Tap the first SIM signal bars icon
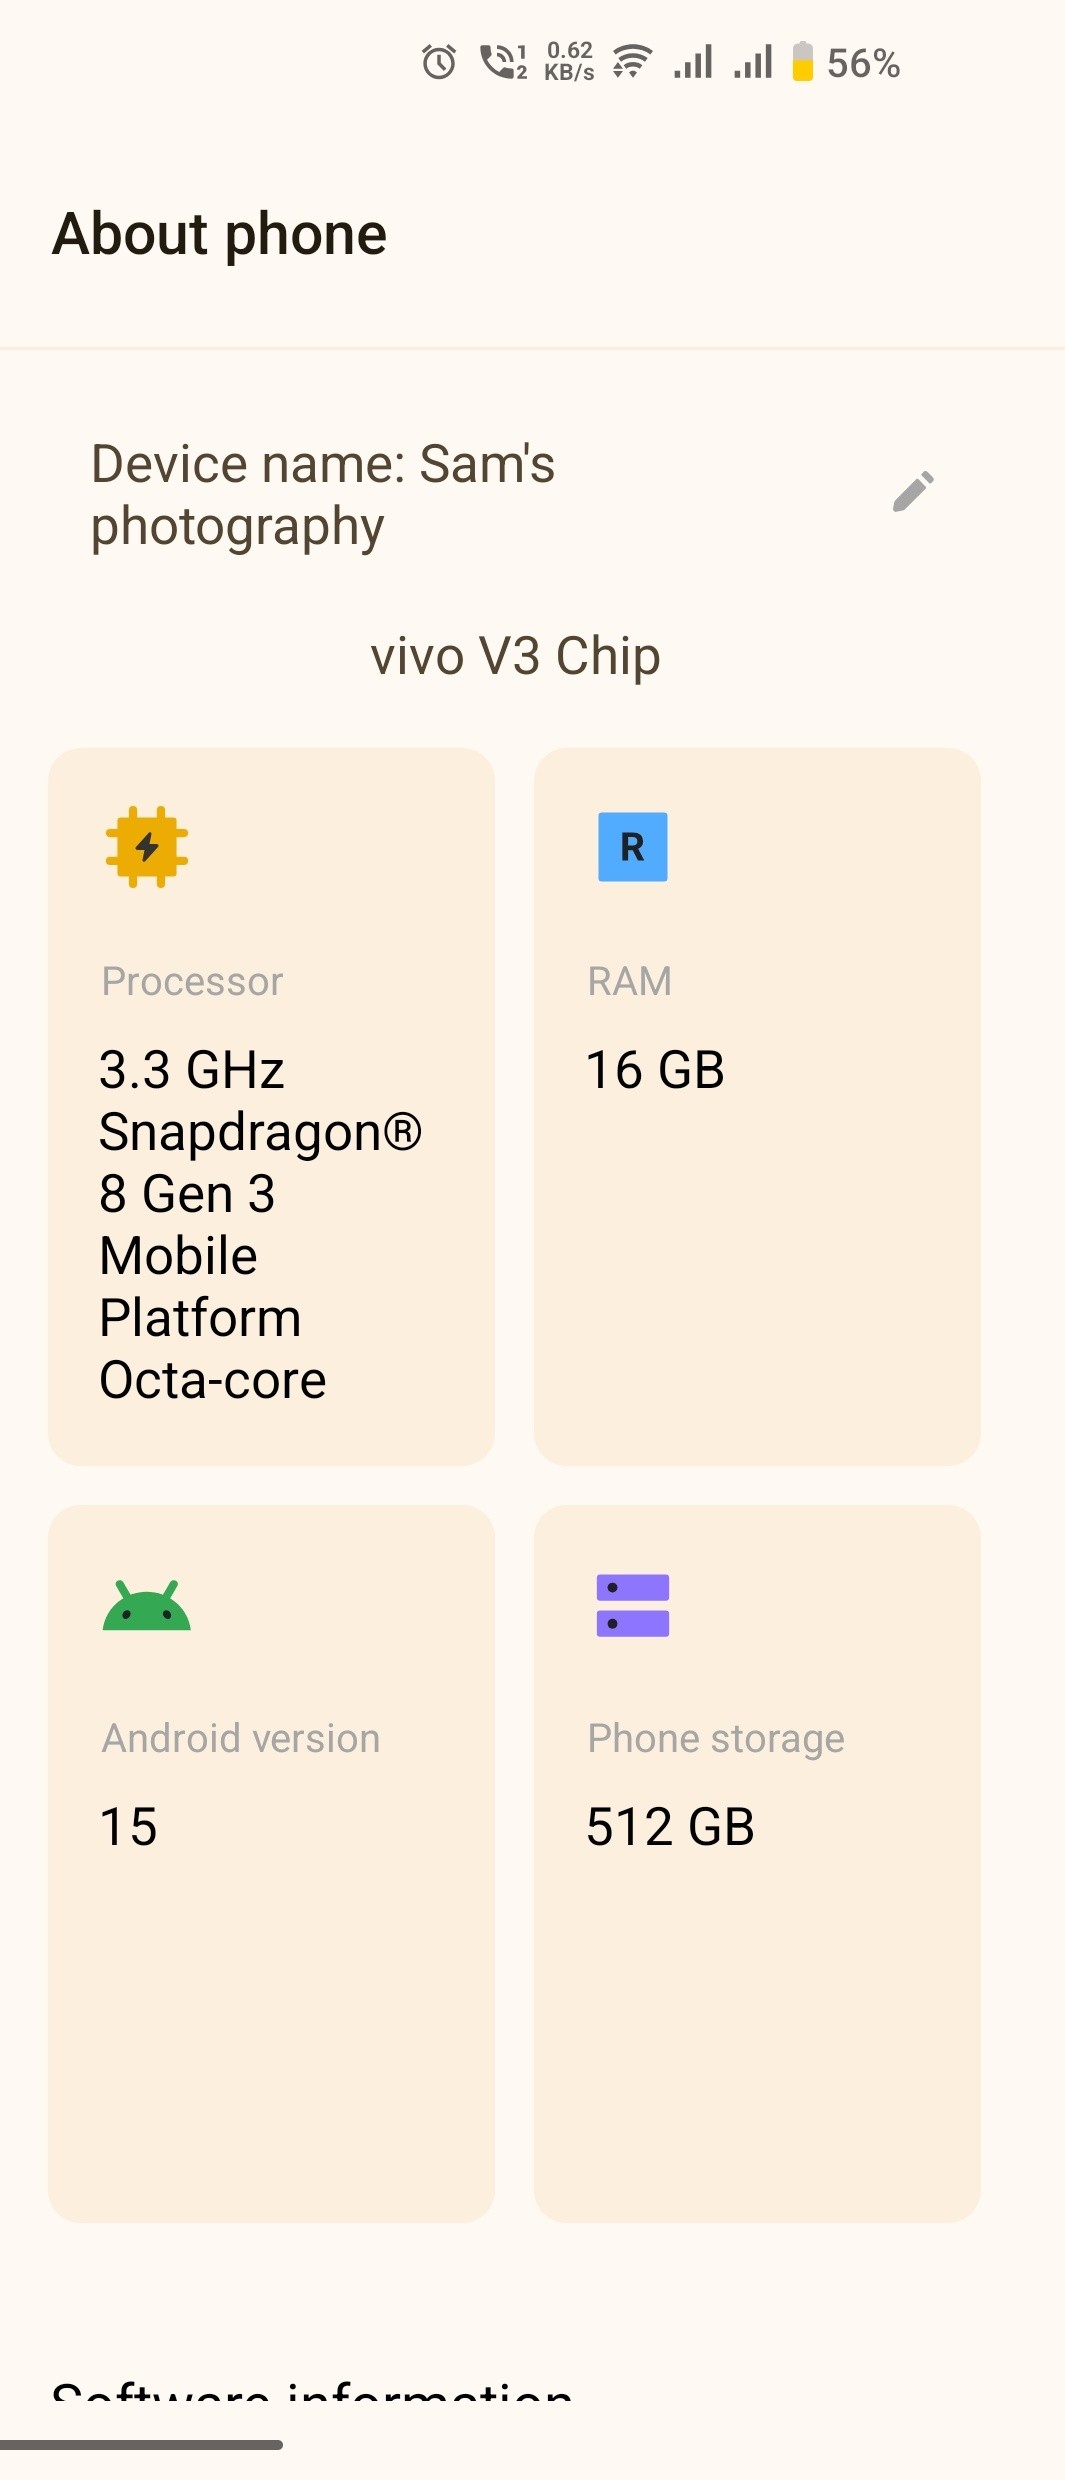 click(693, 62)
